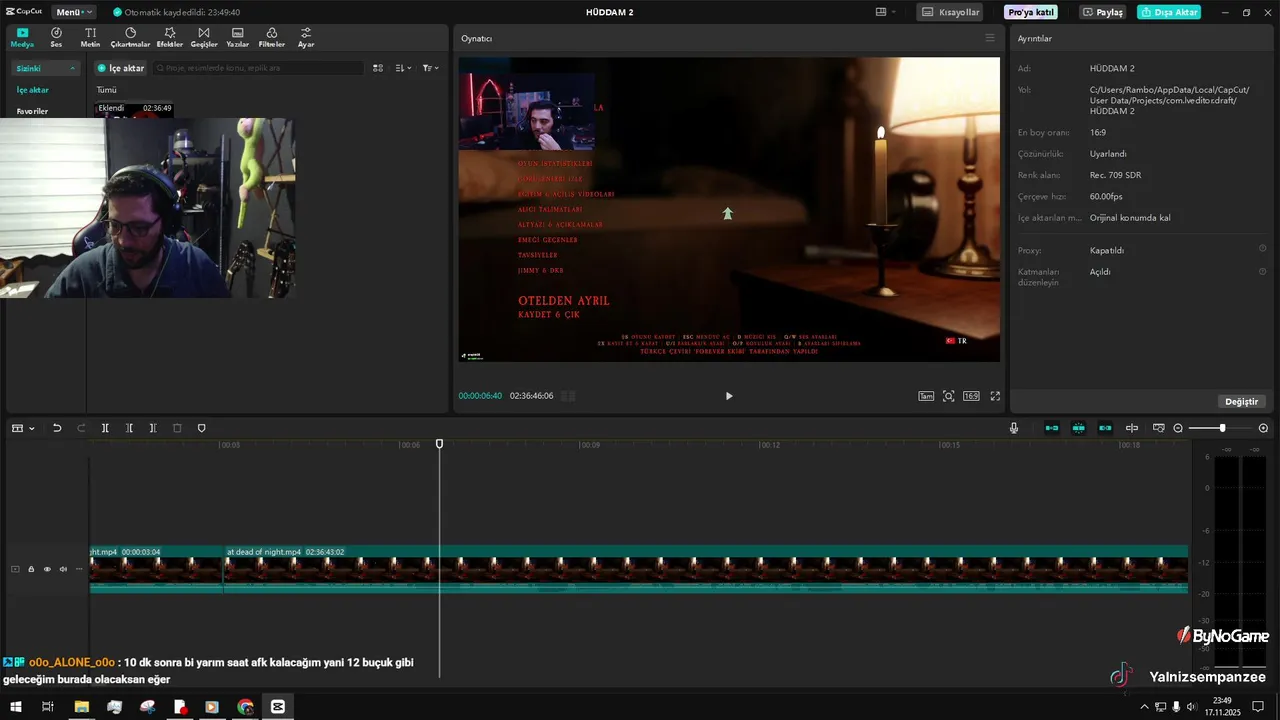Start voiceover with the microphone icon
The image size is (1280, 720).
1014,428
